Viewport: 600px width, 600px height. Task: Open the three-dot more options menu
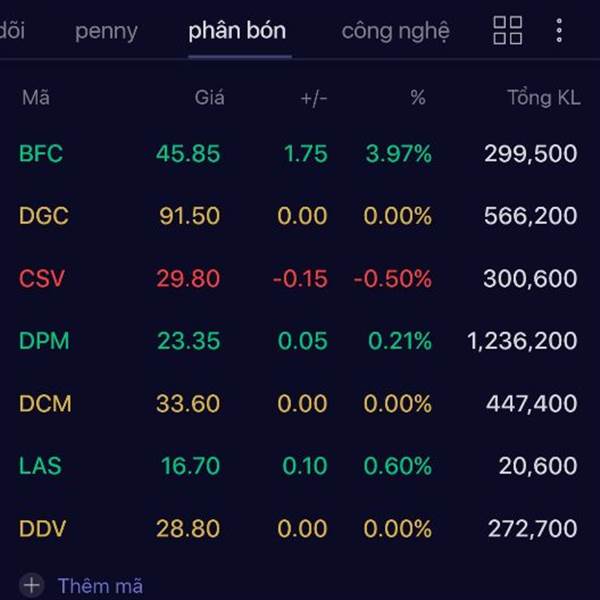pos(559,30)
